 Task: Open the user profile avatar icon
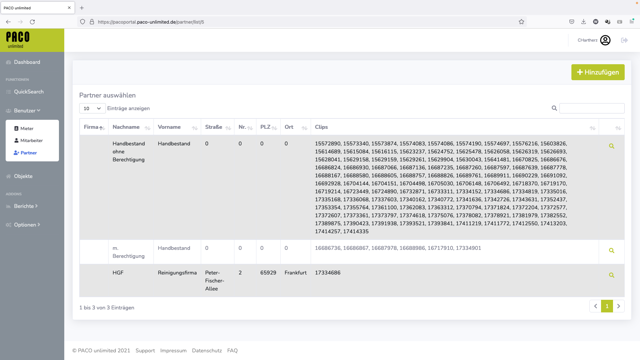605,40
